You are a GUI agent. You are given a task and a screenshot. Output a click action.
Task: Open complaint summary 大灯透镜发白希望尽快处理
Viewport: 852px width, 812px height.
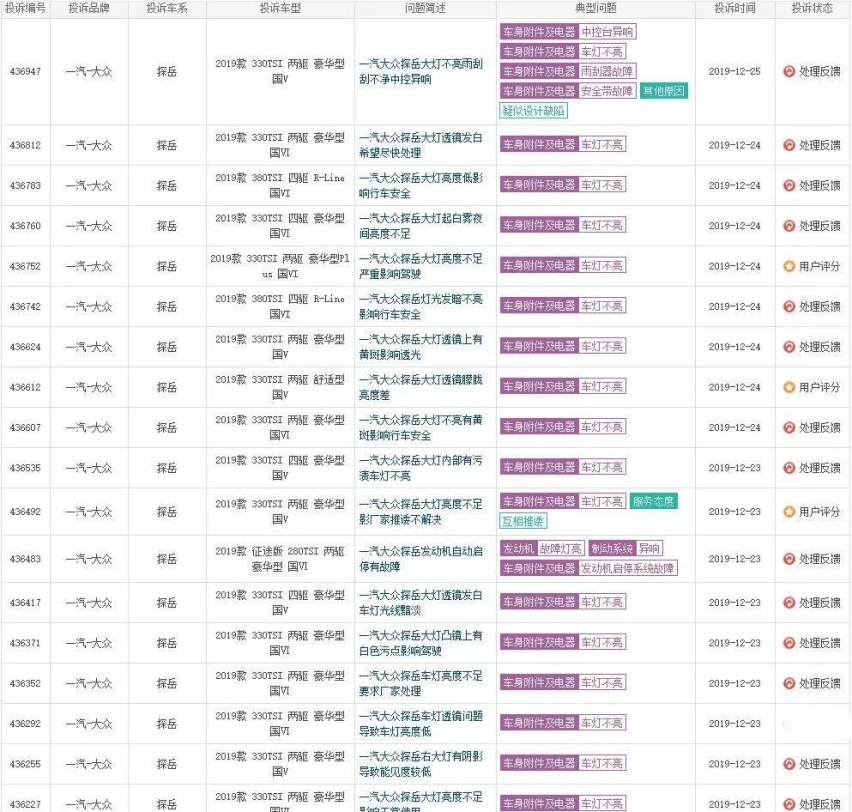[x=421, y=145]
